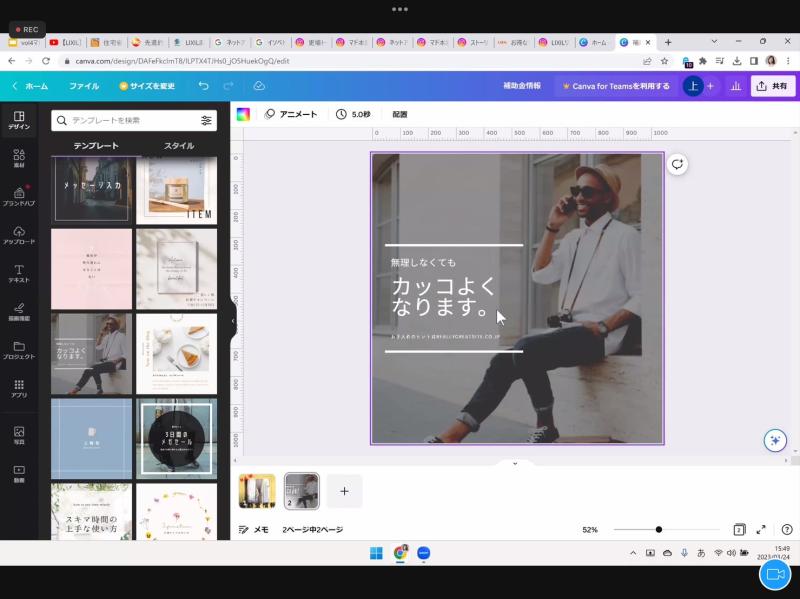Open the 5.0 seconds page duration
Viewport: 800px width, 599px height.
point(353,114)
